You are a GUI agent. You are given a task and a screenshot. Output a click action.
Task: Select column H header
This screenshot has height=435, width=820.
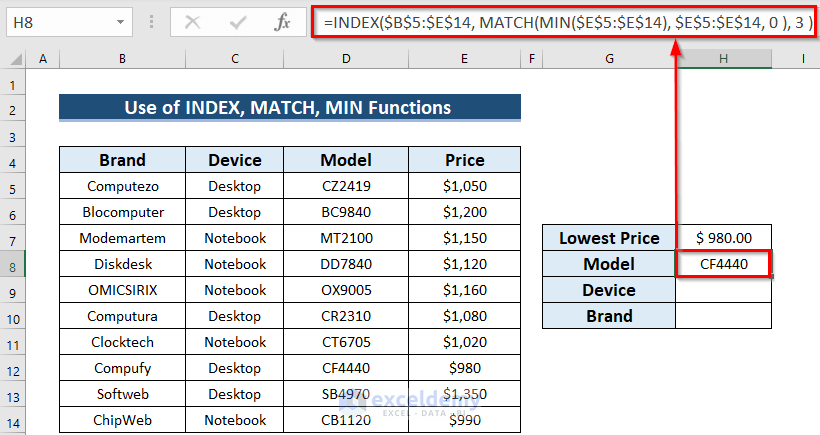point(723,60)
